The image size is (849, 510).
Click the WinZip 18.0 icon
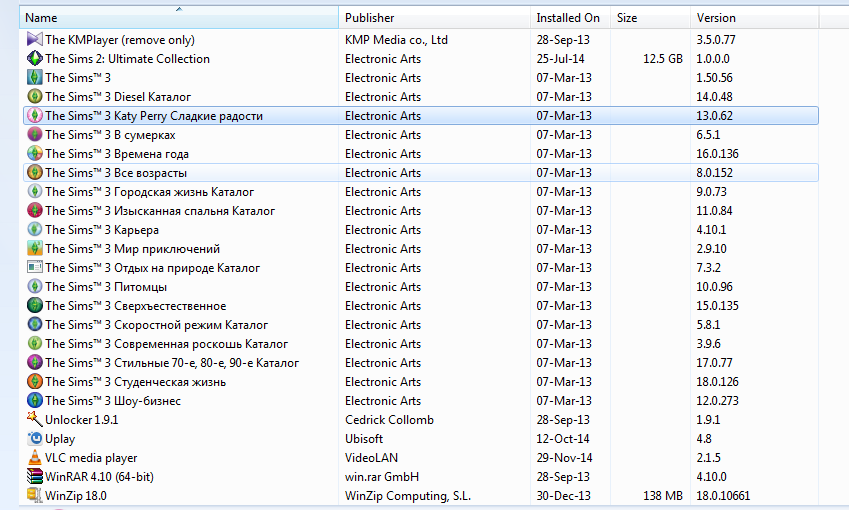(x=35, y=495)
